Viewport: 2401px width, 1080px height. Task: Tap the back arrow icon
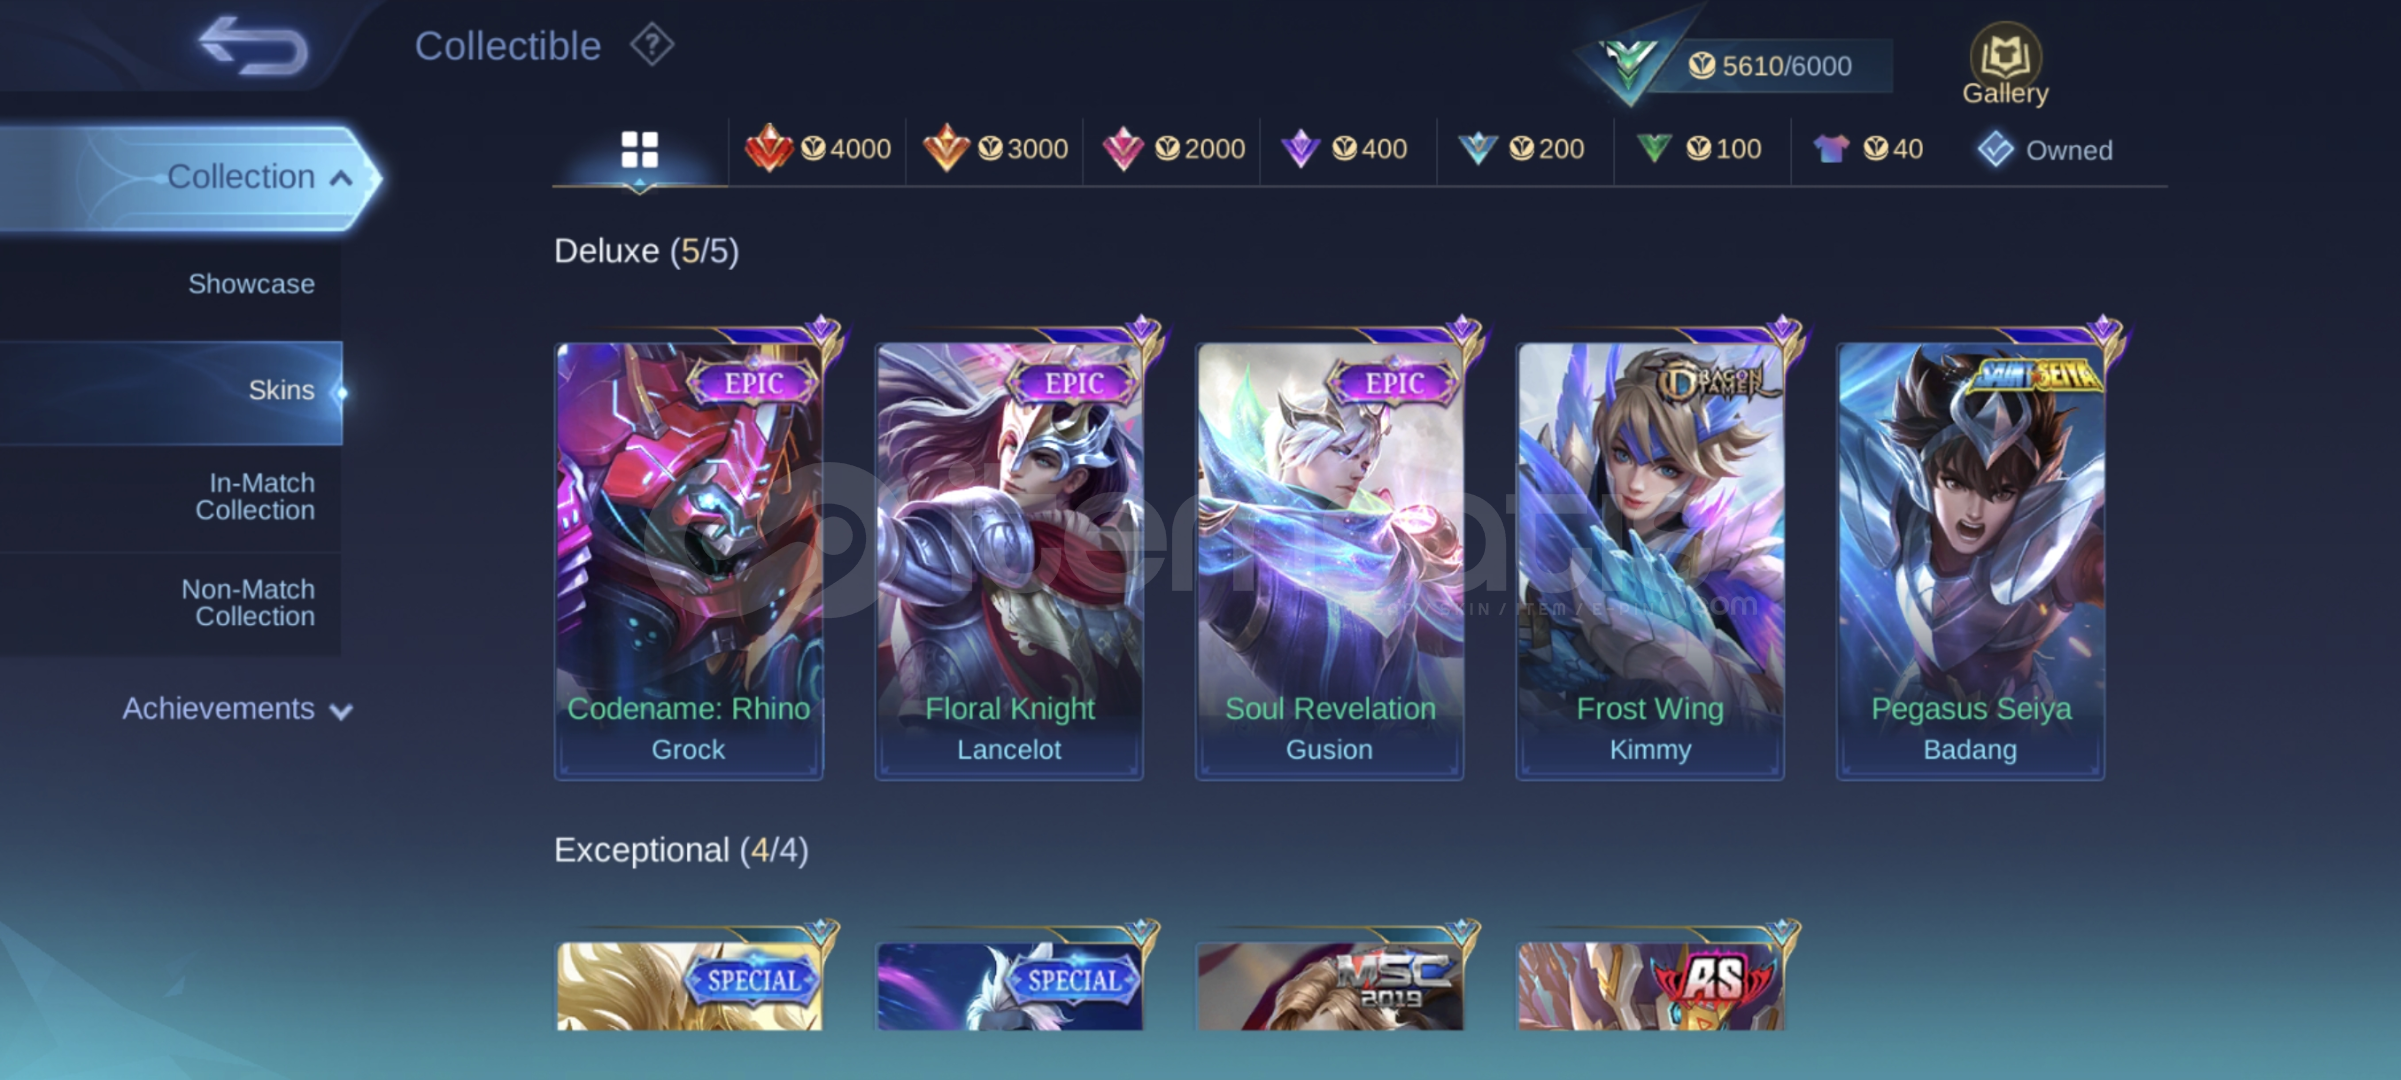point(253,46)
